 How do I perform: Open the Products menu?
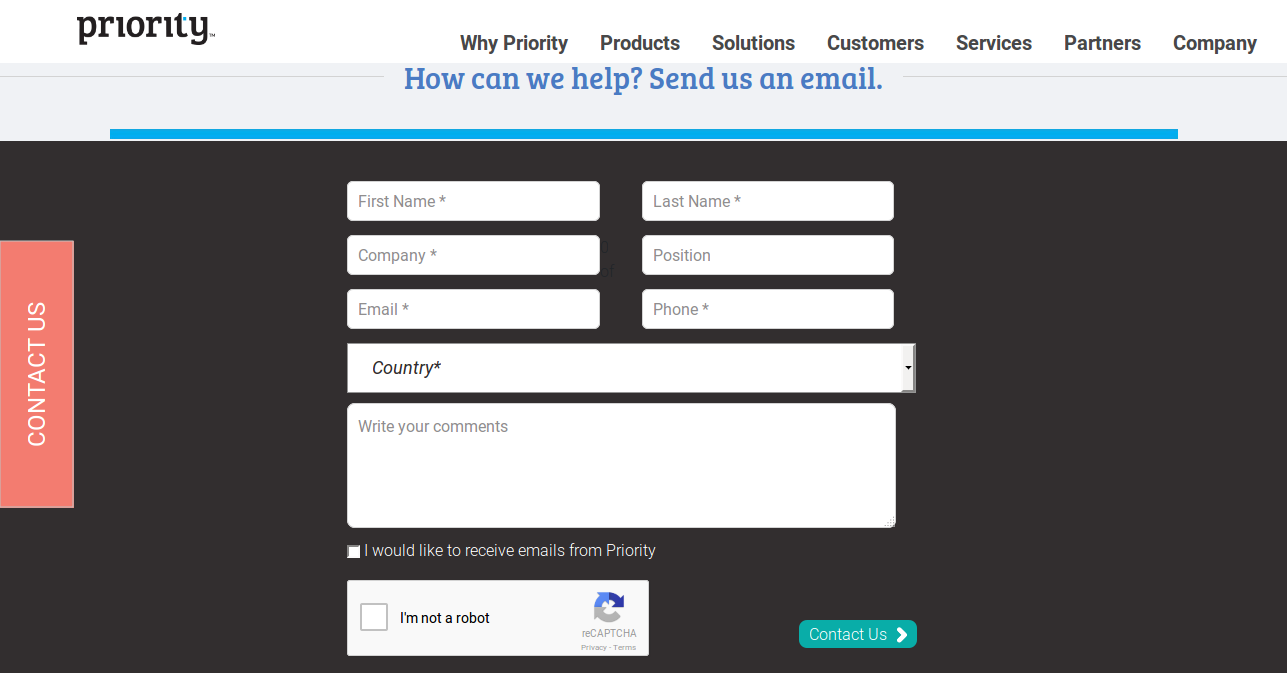[639, 43]
